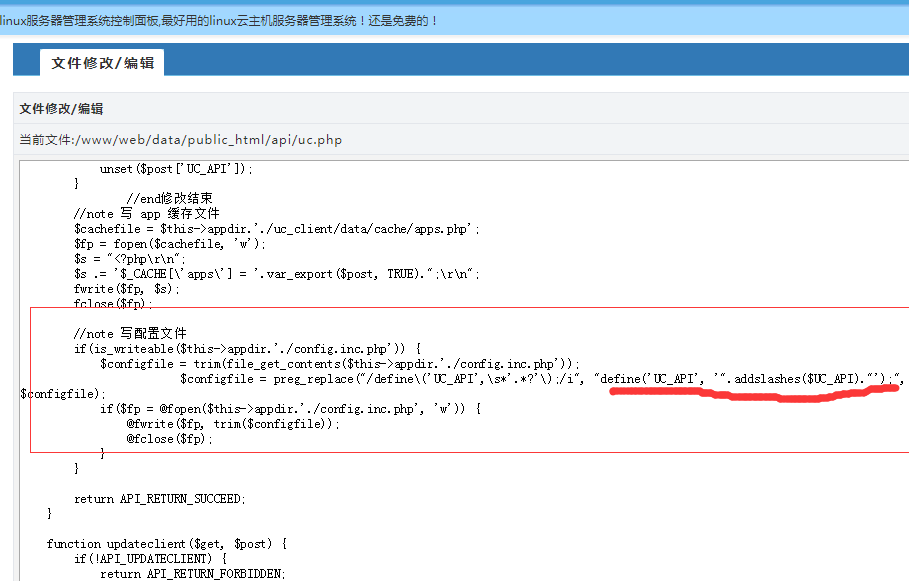Image resolution: width=909 pixels, height=581 pixels.
Task: Click the top banner text about linux服务器管理系统
Action: pos(219,20)
